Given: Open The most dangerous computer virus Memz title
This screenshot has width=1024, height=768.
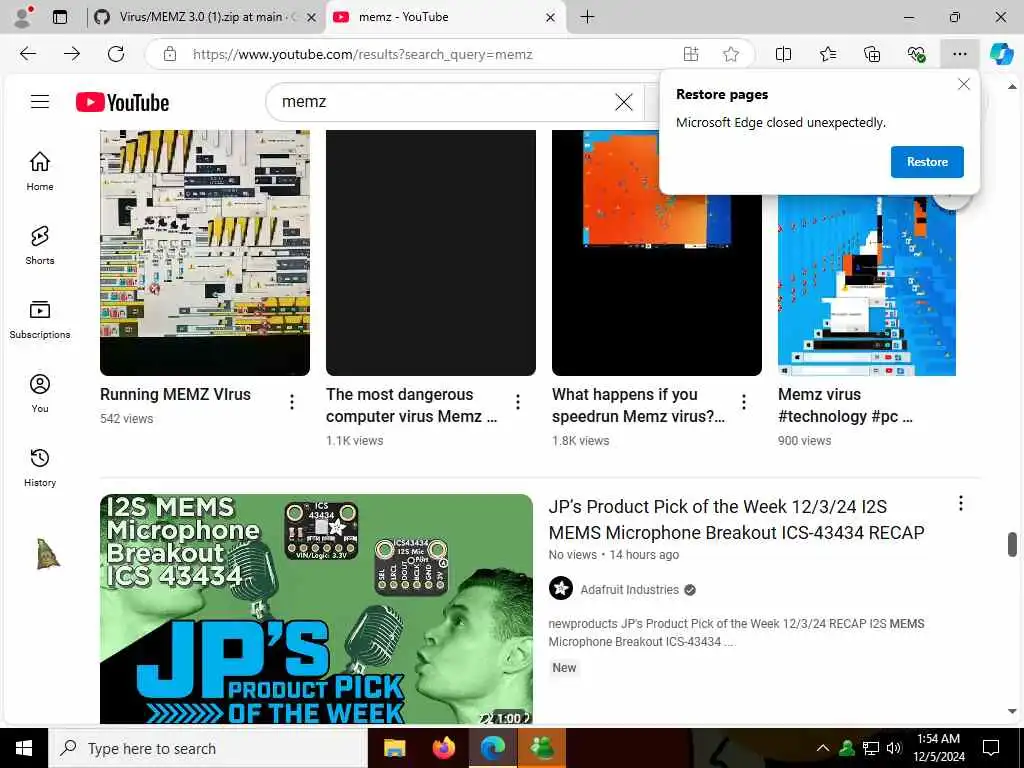Looking at the screenshot, I should point(411,406).
